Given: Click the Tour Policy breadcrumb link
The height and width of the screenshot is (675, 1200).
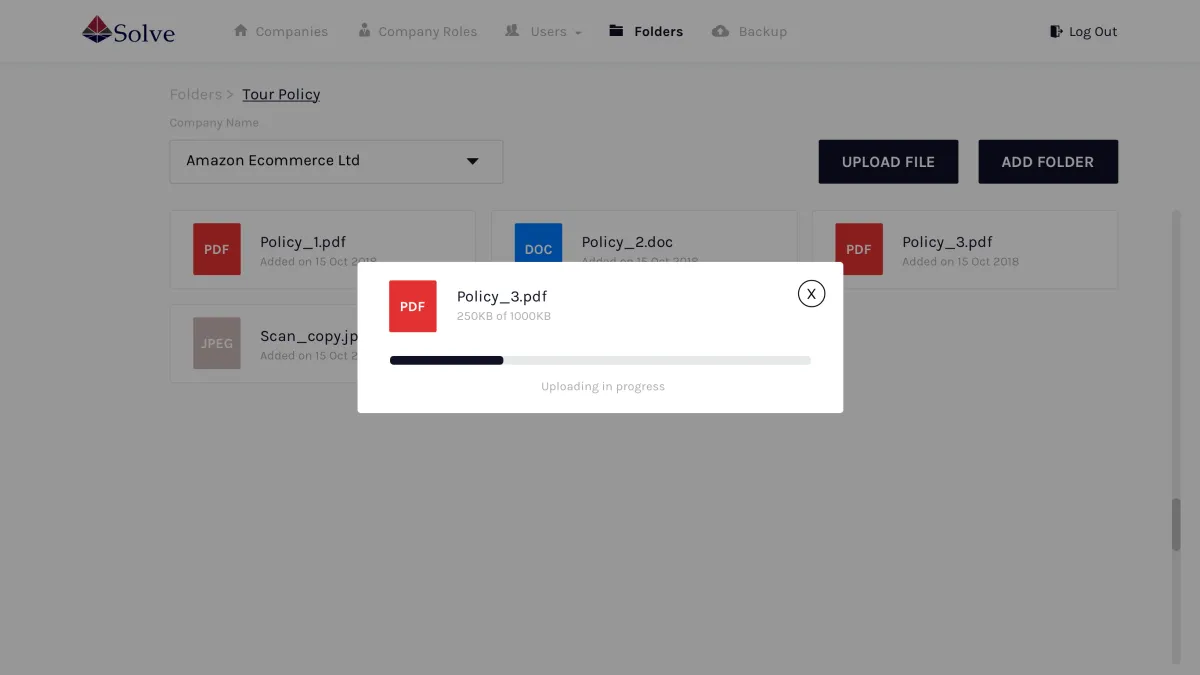Looking at the screenshot, I should [281, 94].
